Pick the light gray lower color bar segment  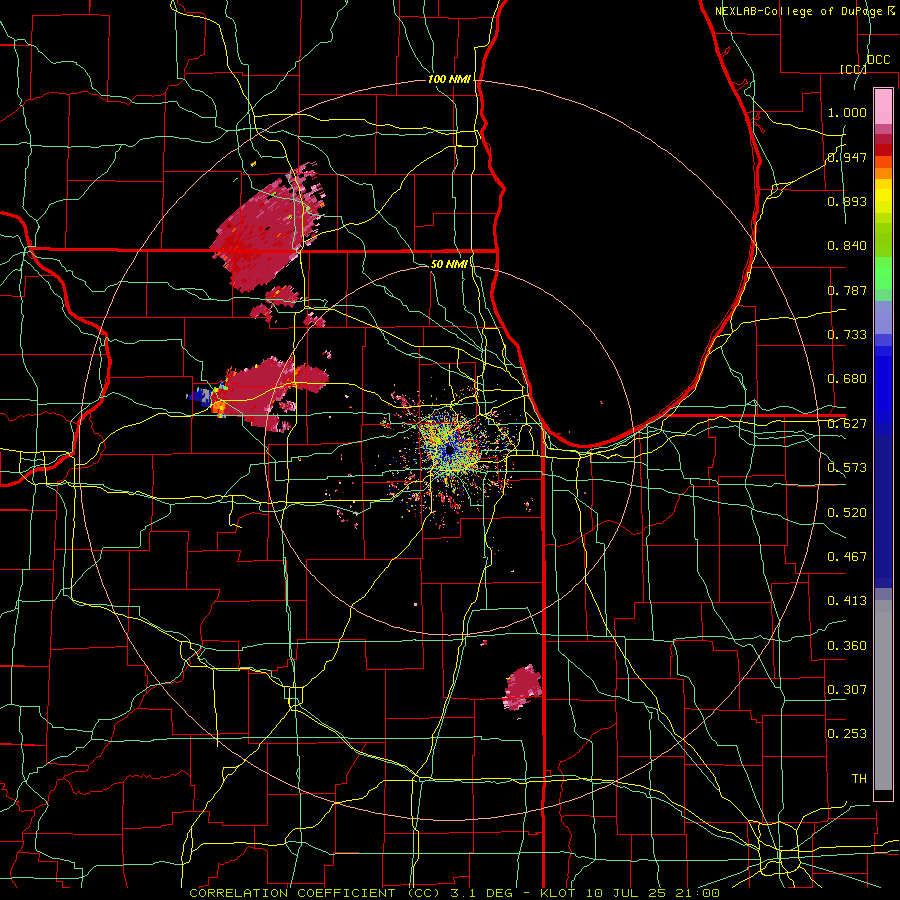click(x=883, y=695)
